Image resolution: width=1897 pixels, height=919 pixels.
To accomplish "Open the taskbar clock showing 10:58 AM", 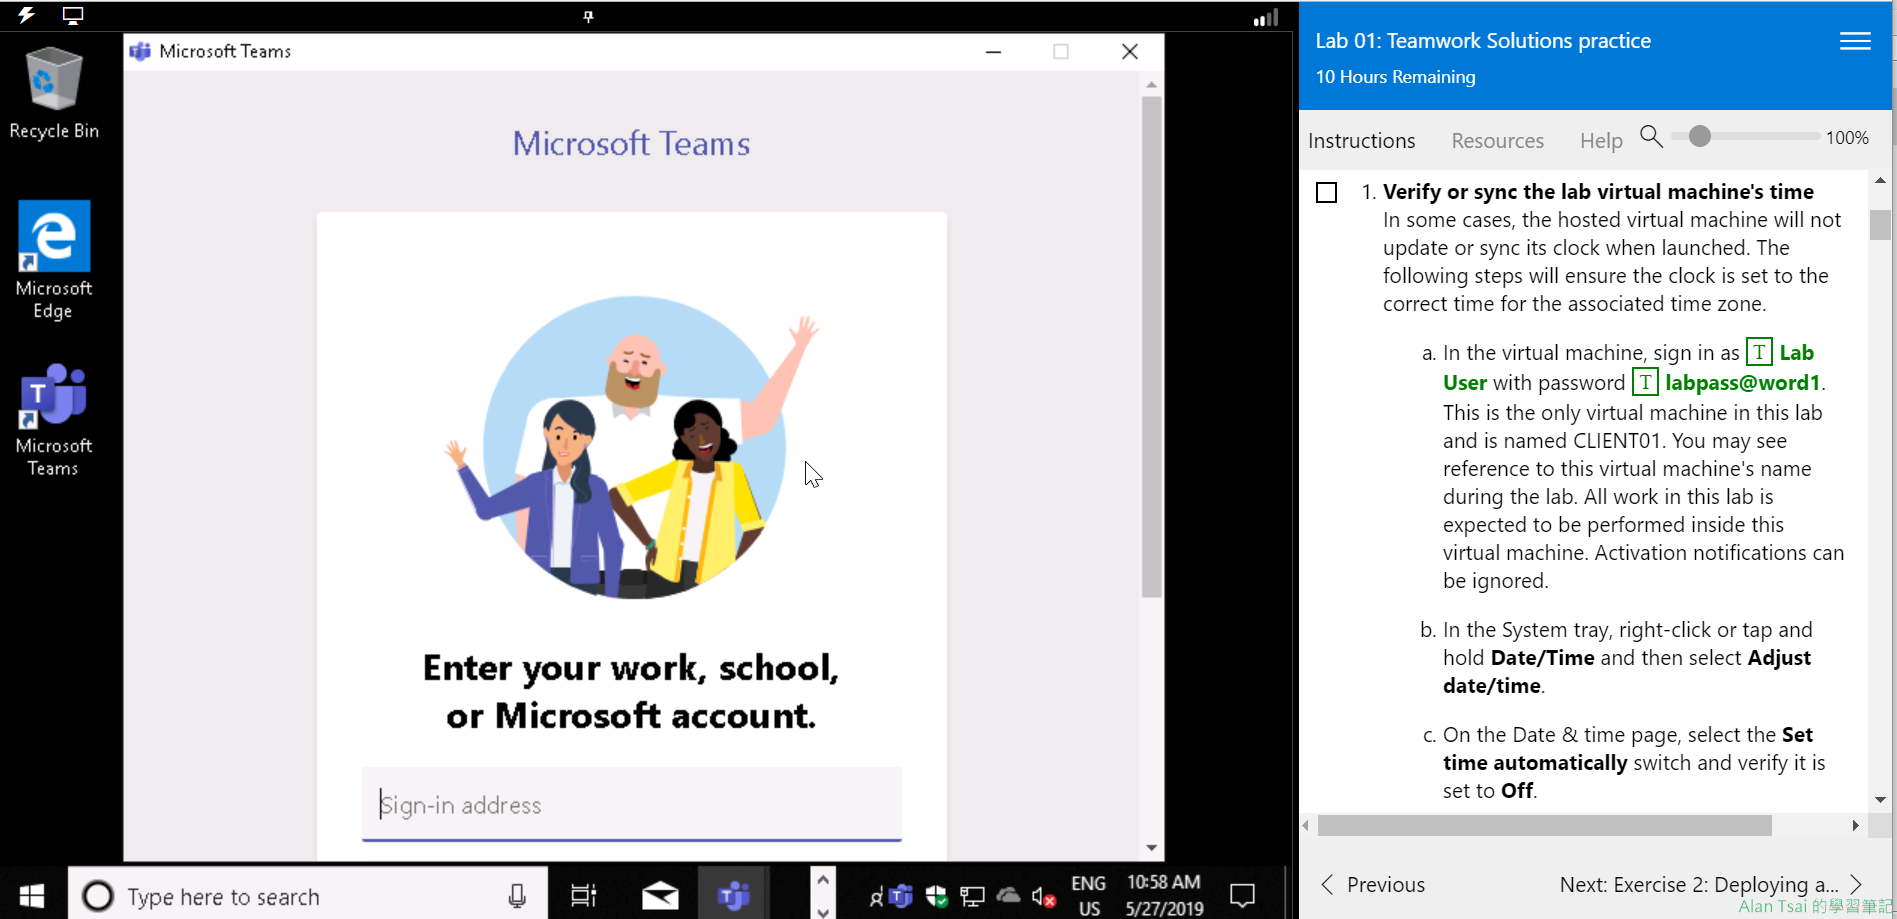I will (x=1164, y=895).
